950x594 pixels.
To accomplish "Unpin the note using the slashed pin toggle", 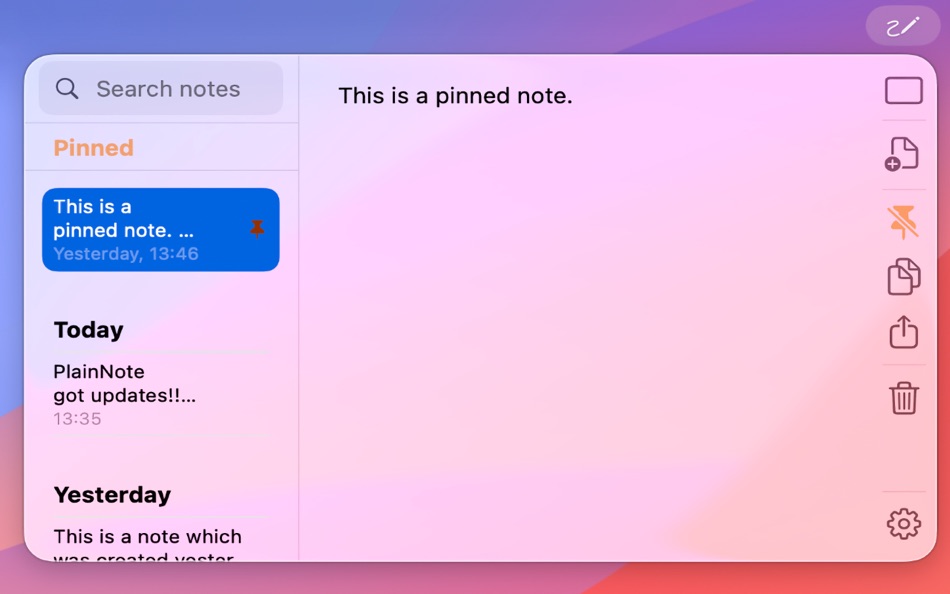I will (903, 221).
